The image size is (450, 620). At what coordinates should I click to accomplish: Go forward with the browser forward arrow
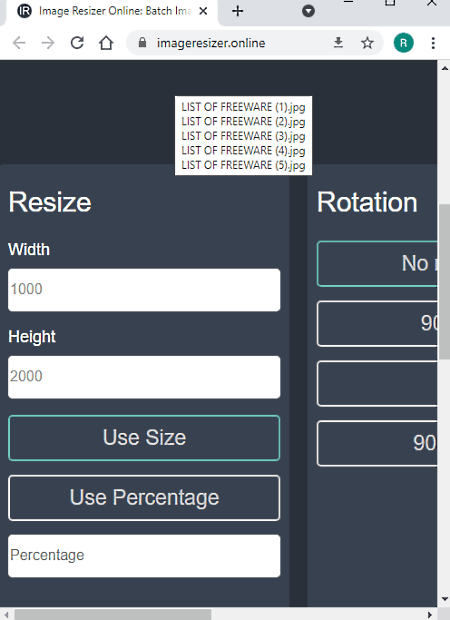coord(48,43)
